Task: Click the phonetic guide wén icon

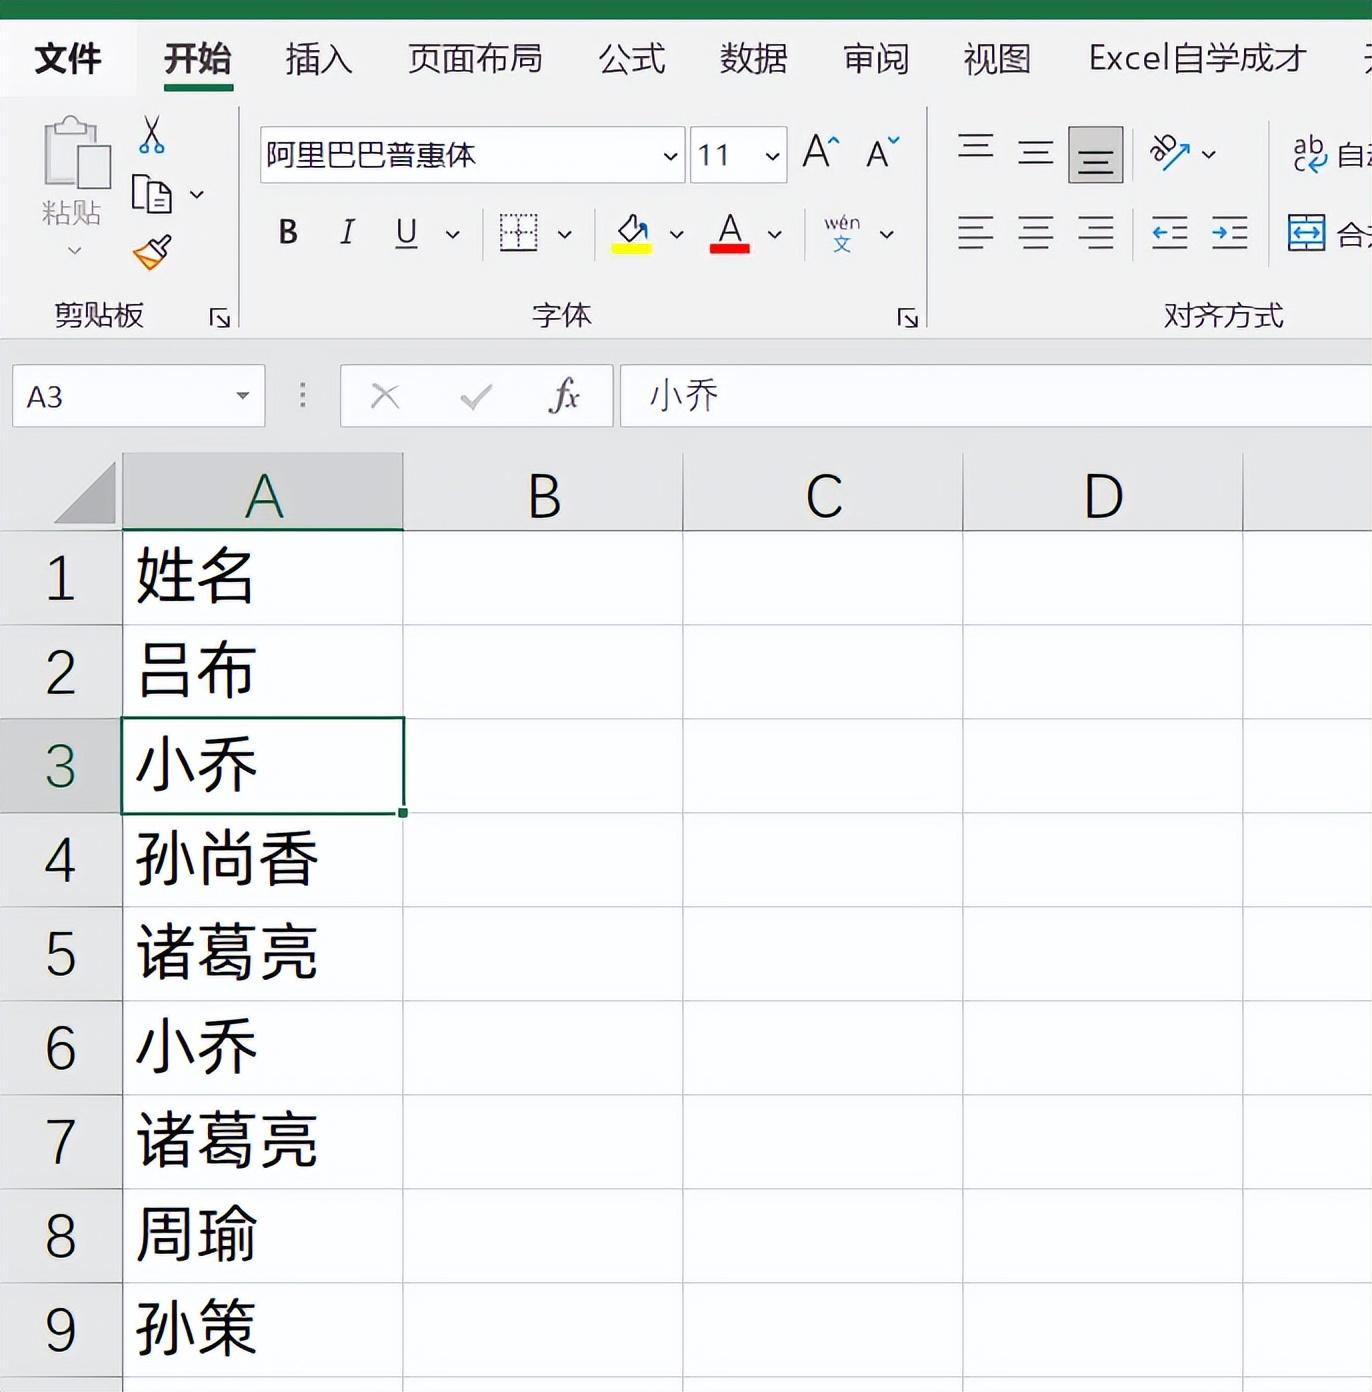Action: click(x=842, y=233)
